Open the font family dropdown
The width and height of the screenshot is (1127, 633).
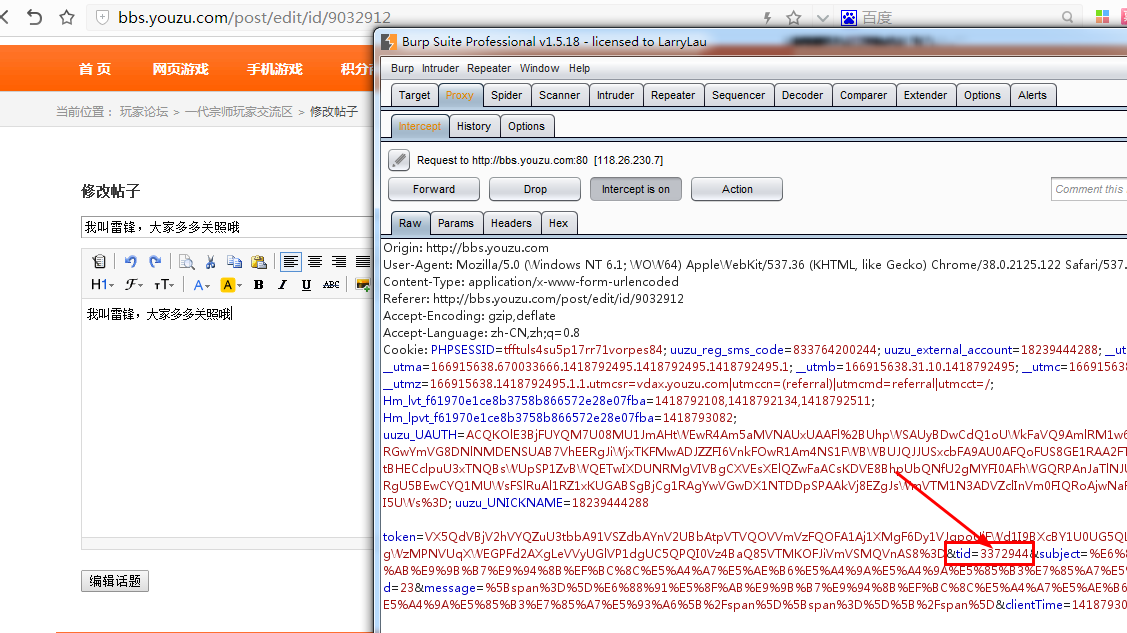point(134,285)
